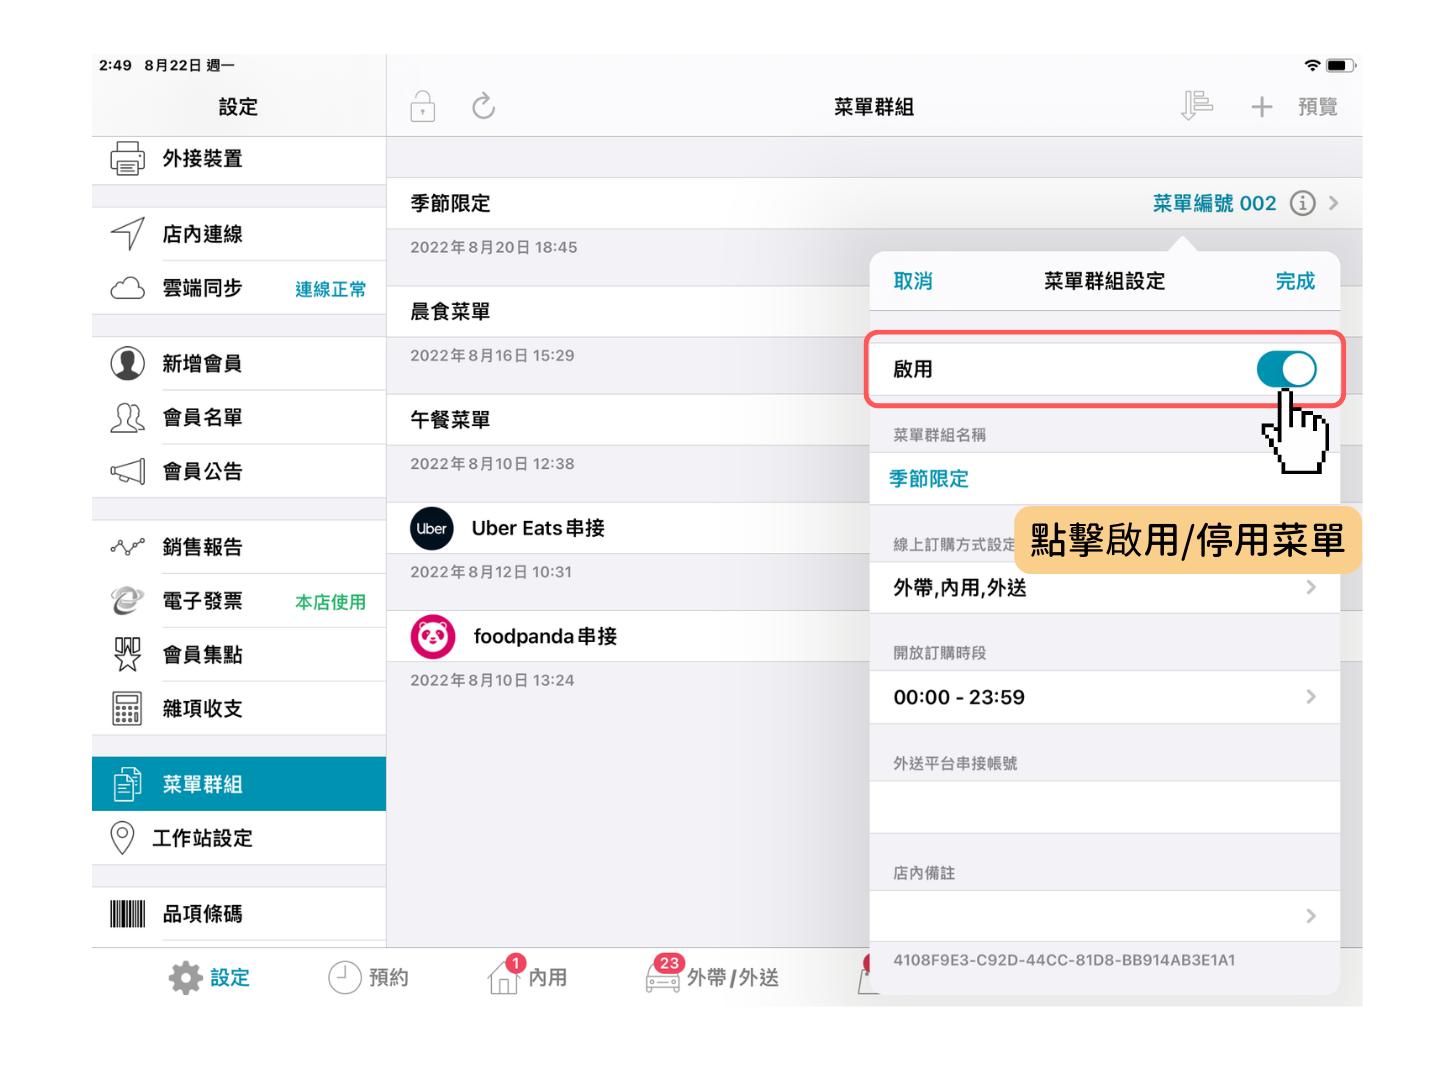Switch to the 外帶/外送 tab
The width and height of the screenshot is (1440, 1080).
point(712,977)
